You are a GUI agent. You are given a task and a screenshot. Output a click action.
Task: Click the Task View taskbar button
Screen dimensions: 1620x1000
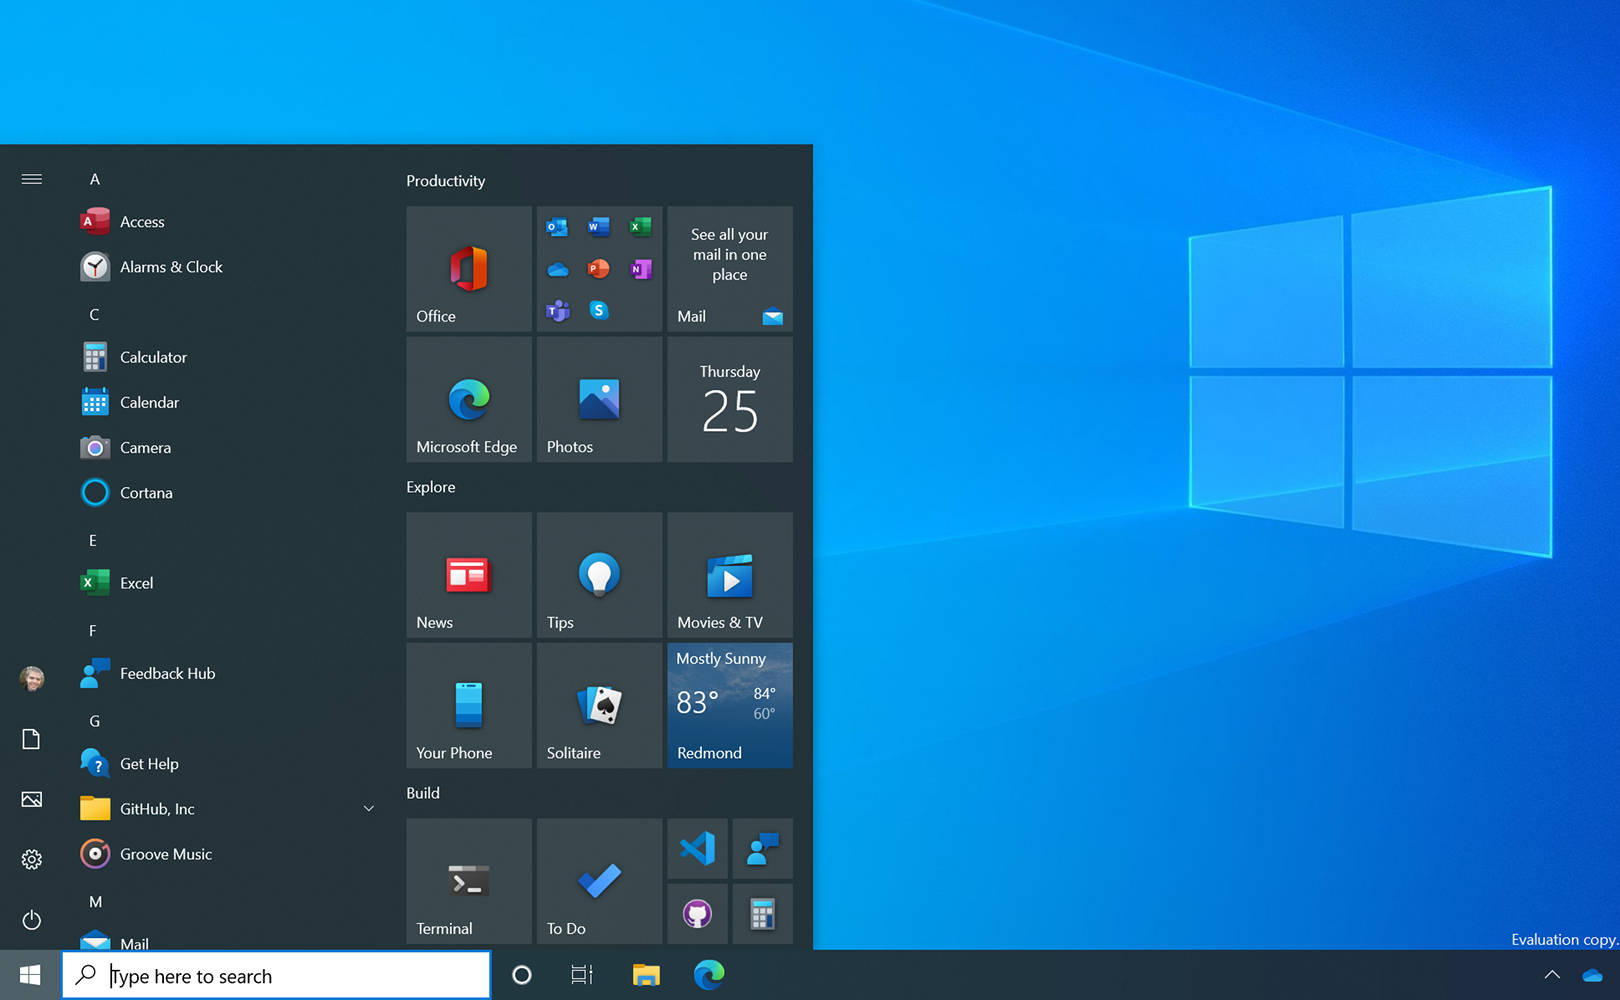click(x=581, y=975)
